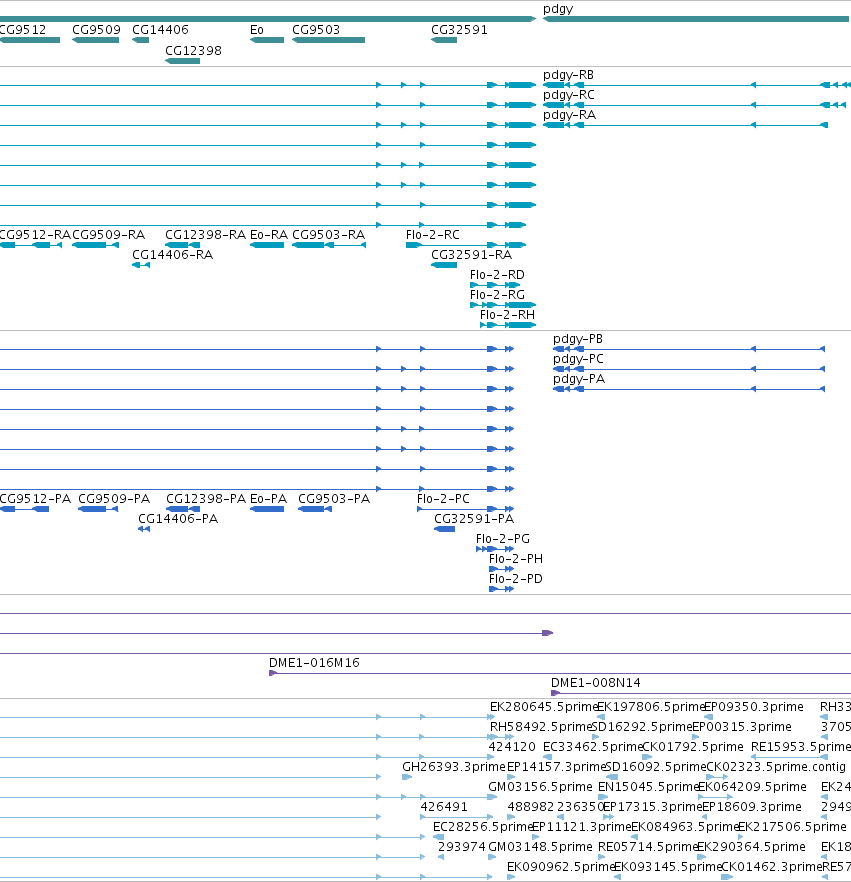Click the EP00315.3prime EST label
This screenshot has height=882, width=851.
pos(742,727)
